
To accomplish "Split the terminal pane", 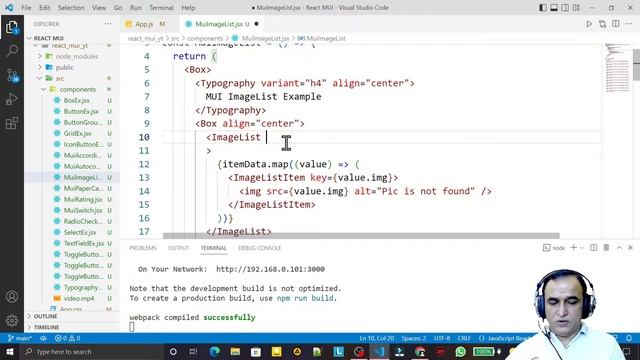I will (593, 248).
